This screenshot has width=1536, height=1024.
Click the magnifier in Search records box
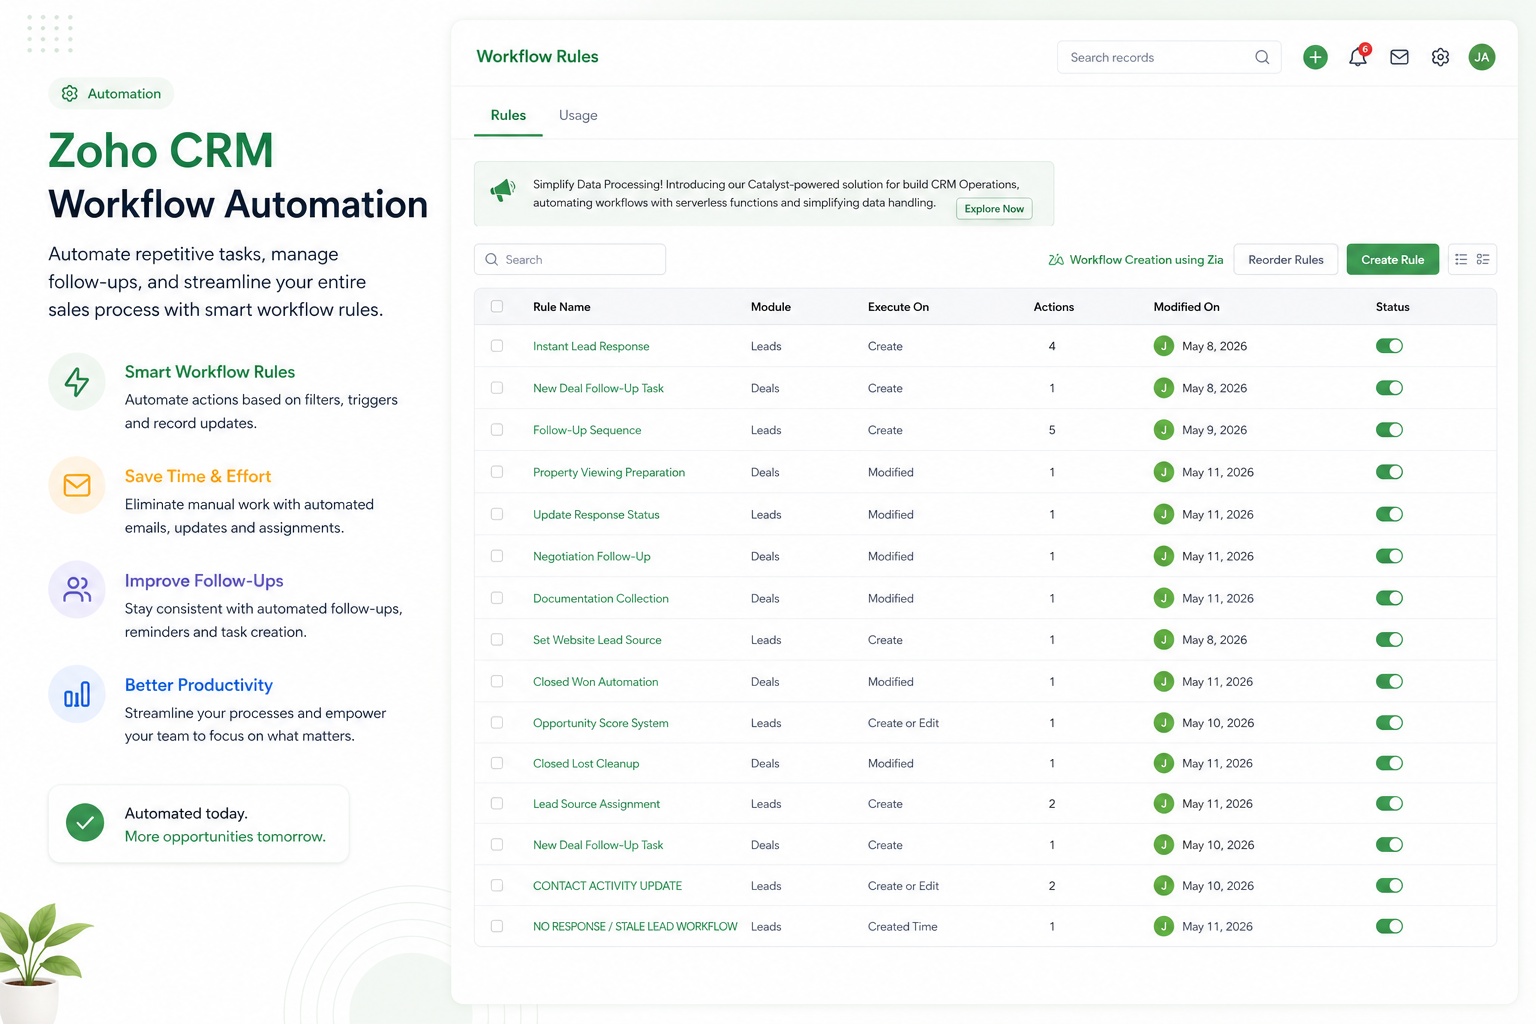point(1262,57)
